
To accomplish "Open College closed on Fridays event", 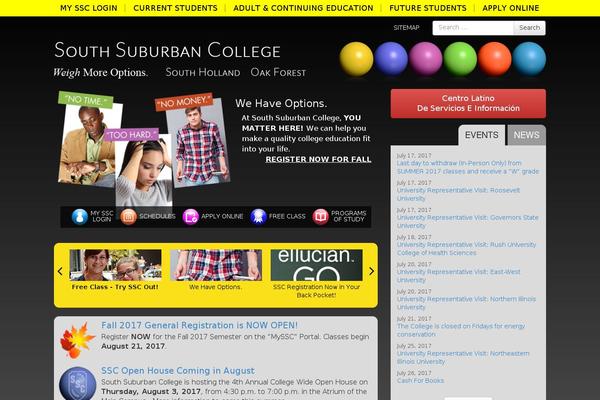I will pos(461,330).
